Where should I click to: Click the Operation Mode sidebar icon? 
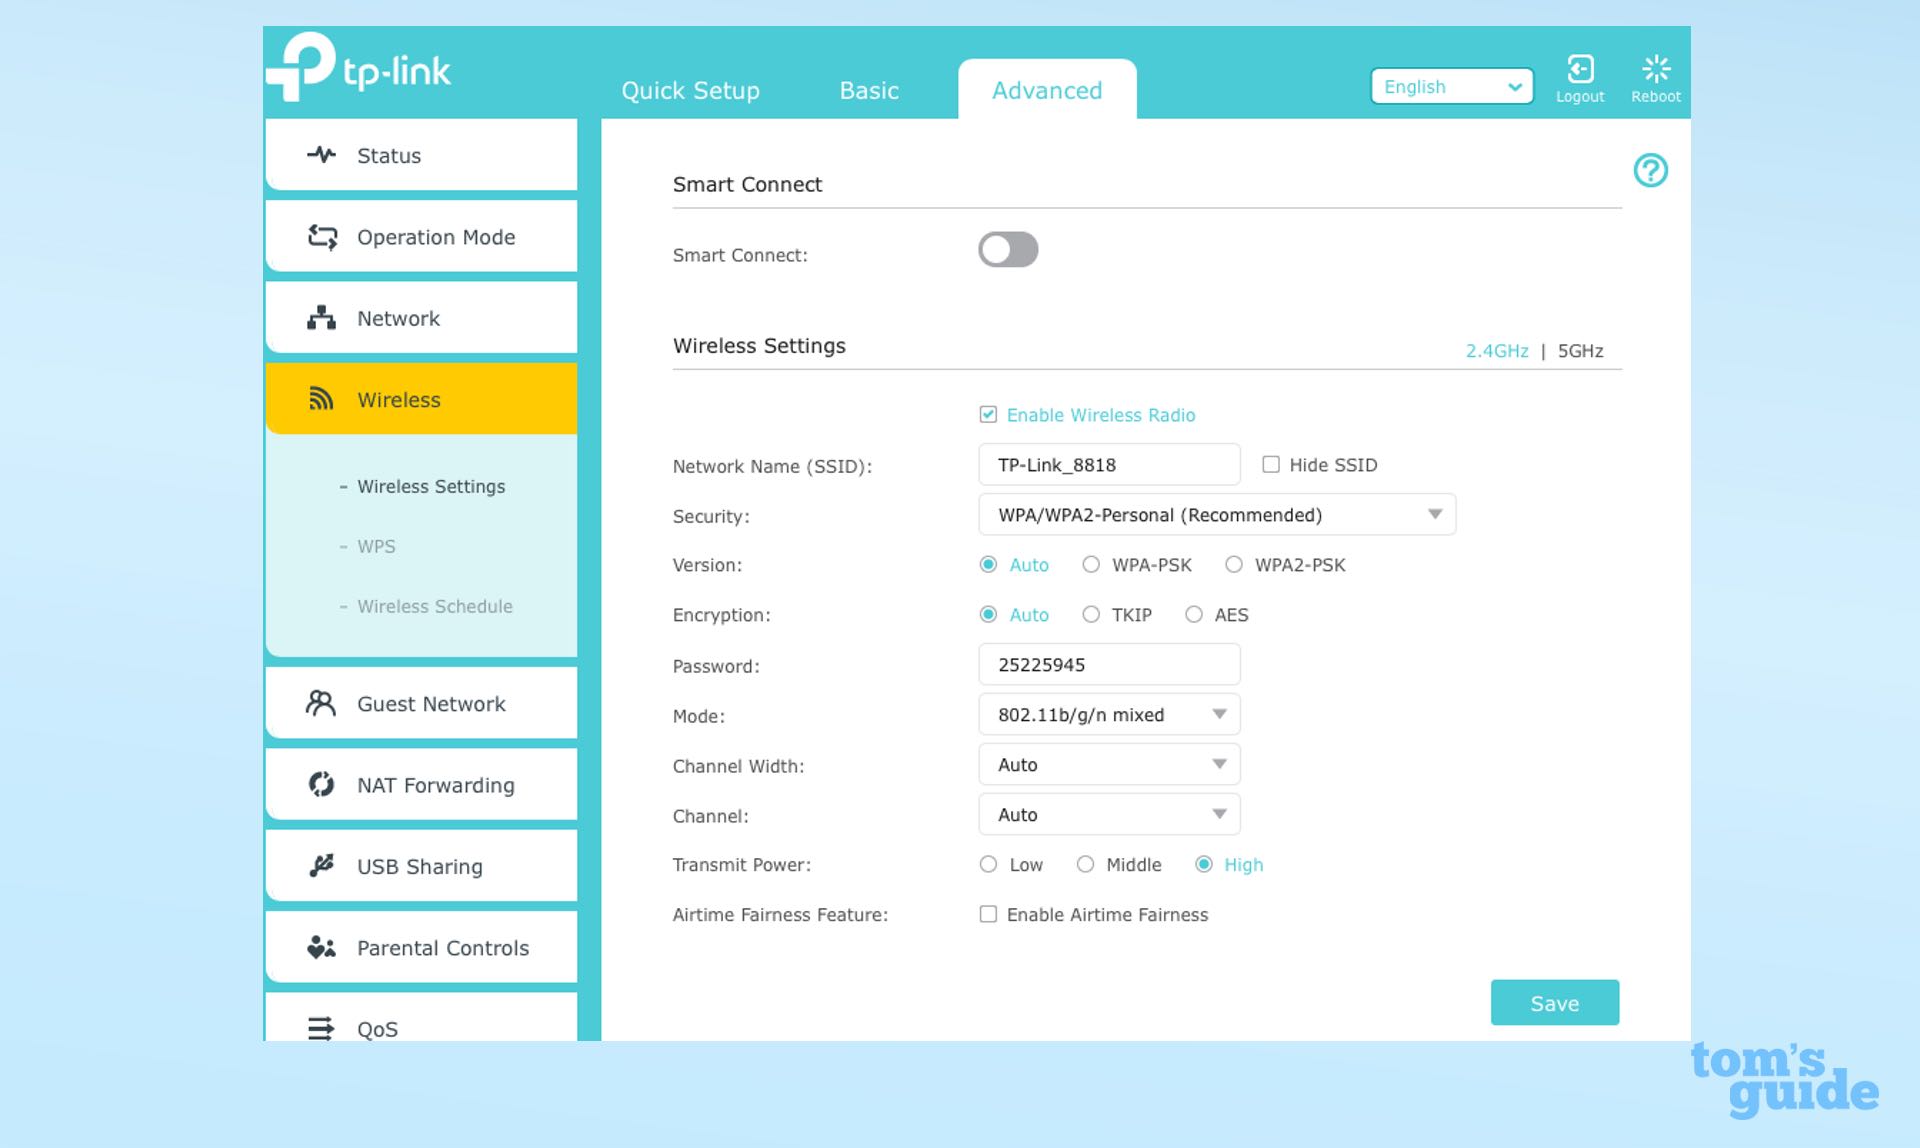coord(325,238)
